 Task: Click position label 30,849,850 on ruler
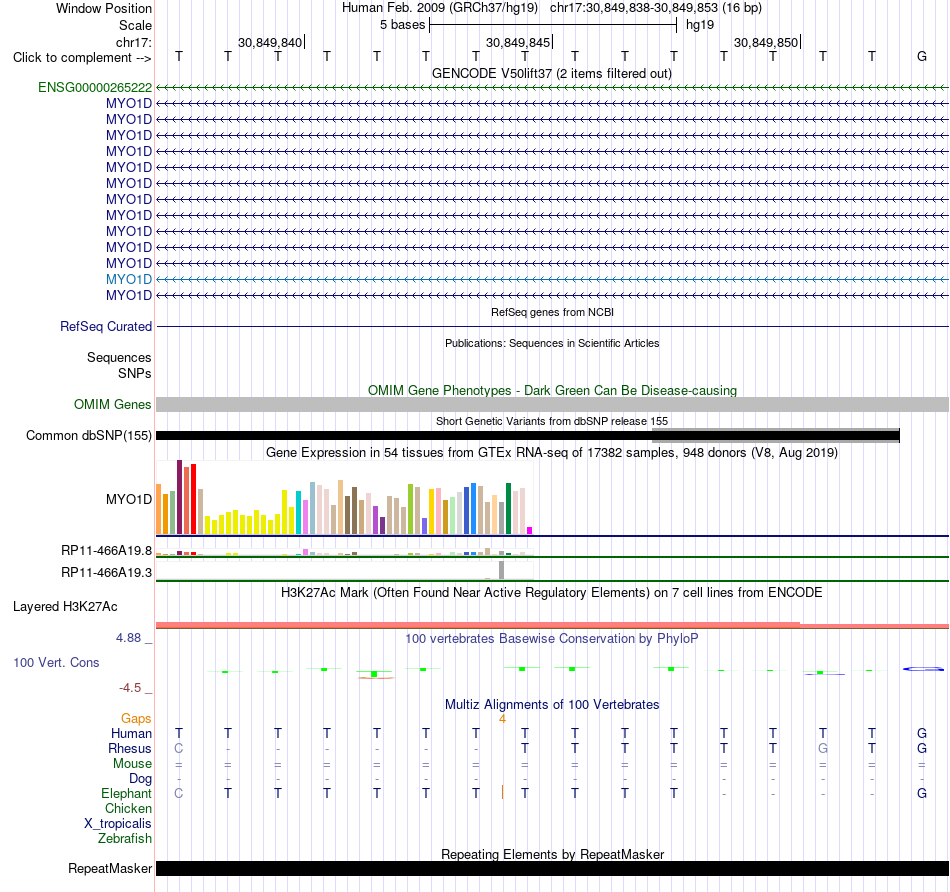click(x=766, y=42)
